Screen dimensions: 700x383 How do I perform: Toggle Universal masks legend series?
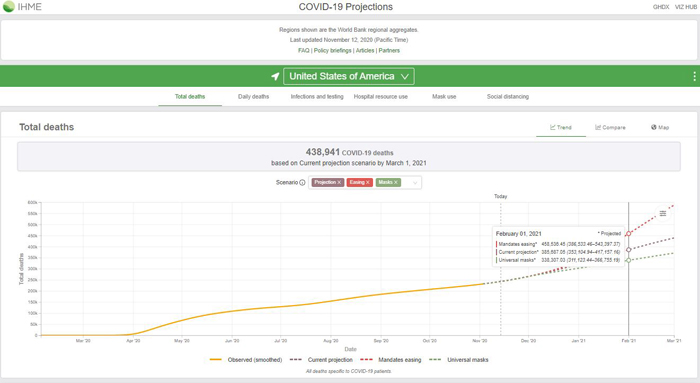(x=458, y=360)
